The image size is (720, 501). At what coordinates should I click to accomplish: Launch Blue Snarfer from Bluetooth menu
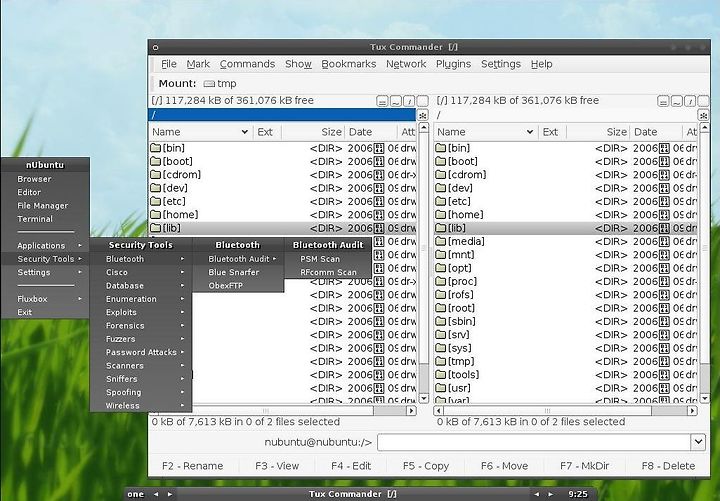click(238, 272)
